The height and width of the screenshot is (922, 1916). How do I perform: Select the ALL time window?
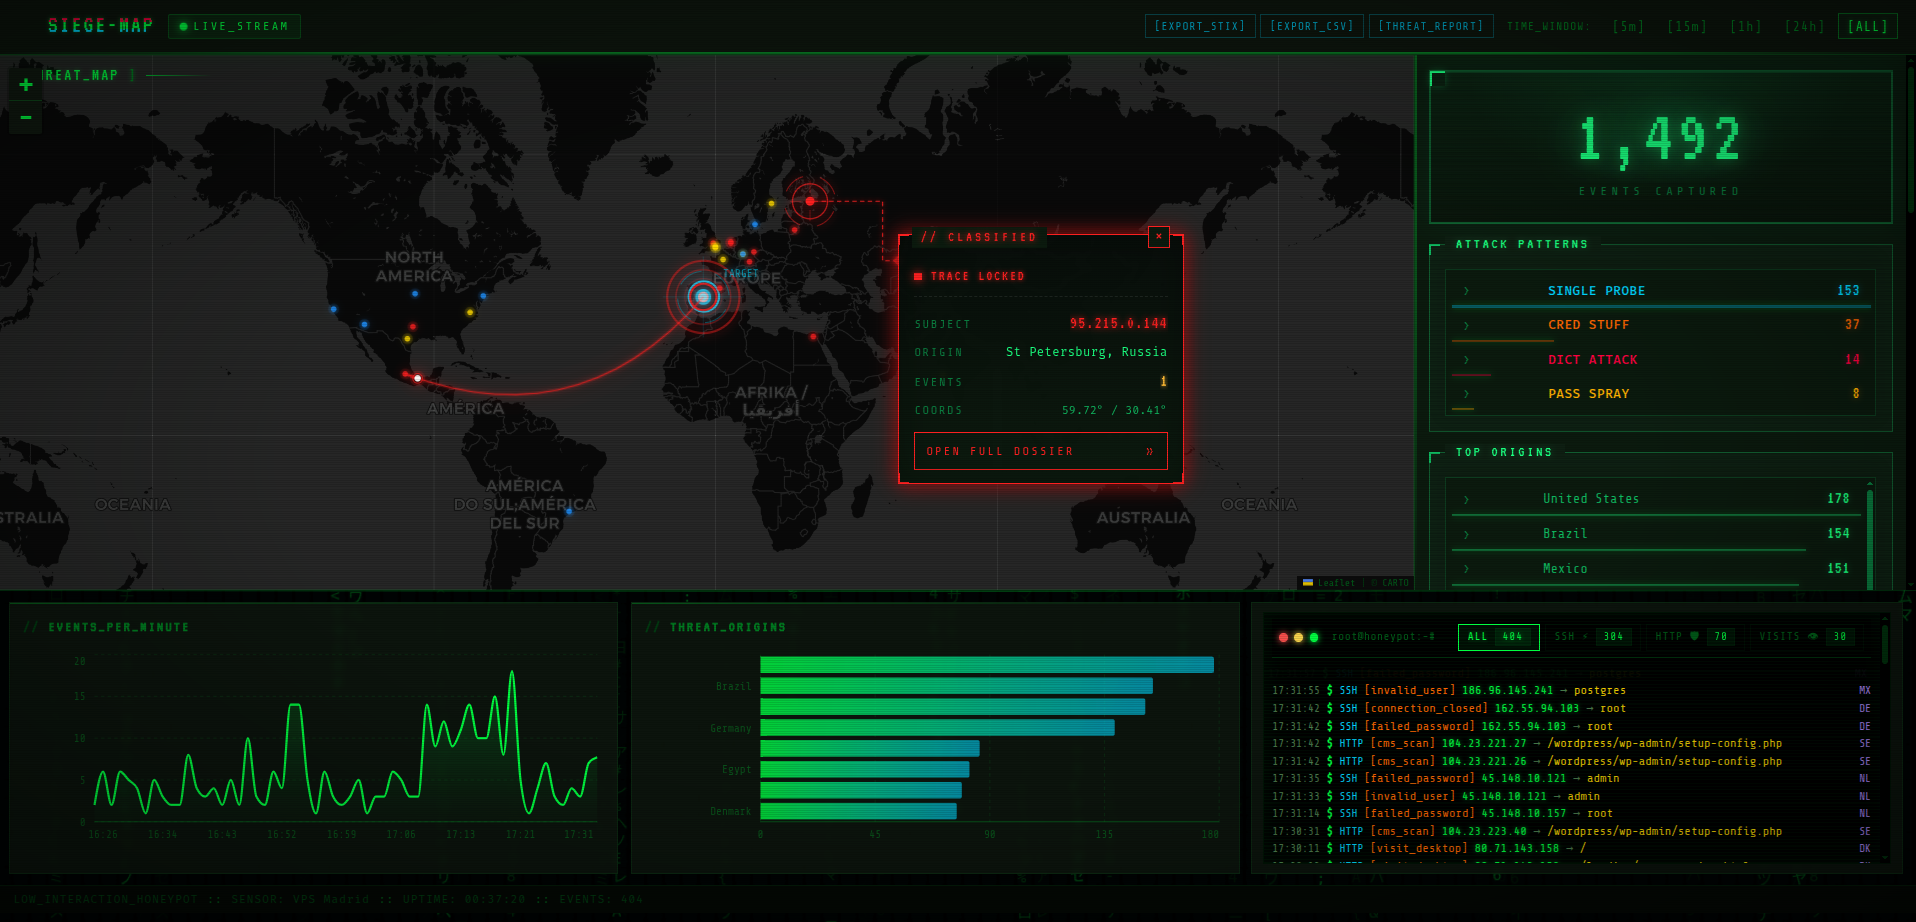pyautogui.click(x=1868, y=26)
